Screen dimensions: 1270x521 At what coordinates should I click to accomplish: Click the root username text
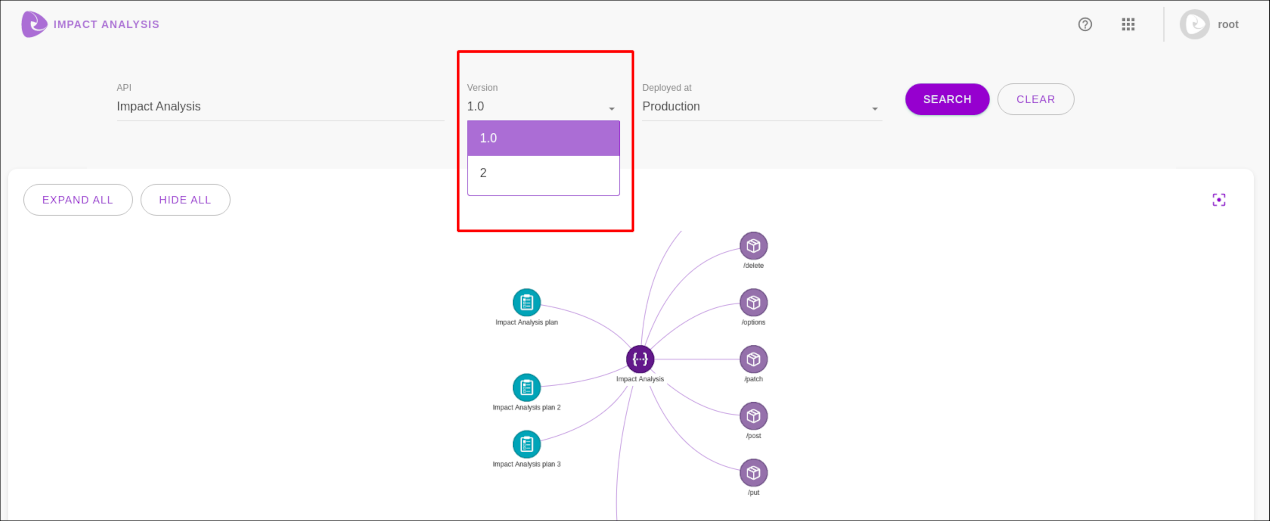(x=1228, y=24)
